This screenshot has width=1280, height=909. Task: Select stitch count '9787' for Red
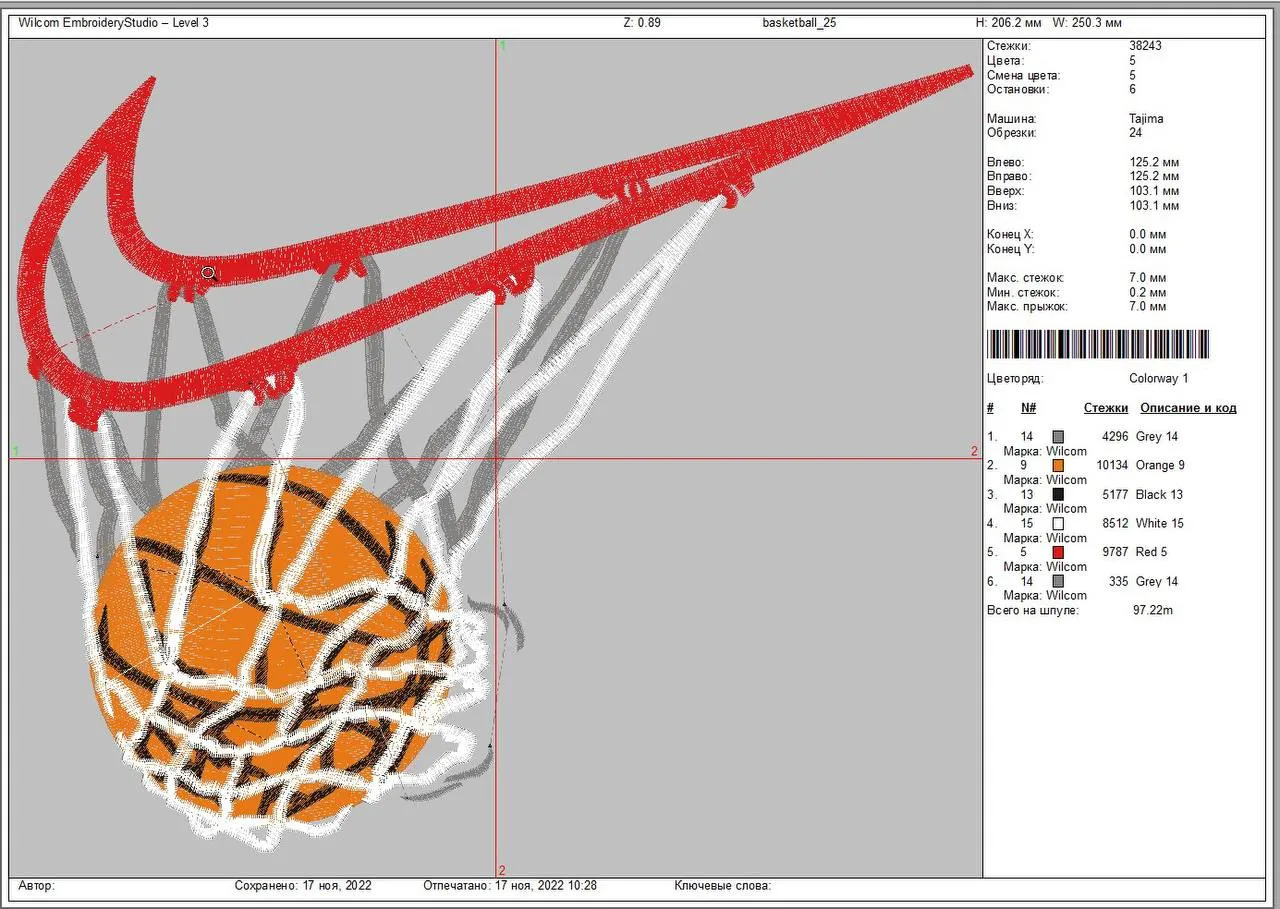[x=1115, y=552]
